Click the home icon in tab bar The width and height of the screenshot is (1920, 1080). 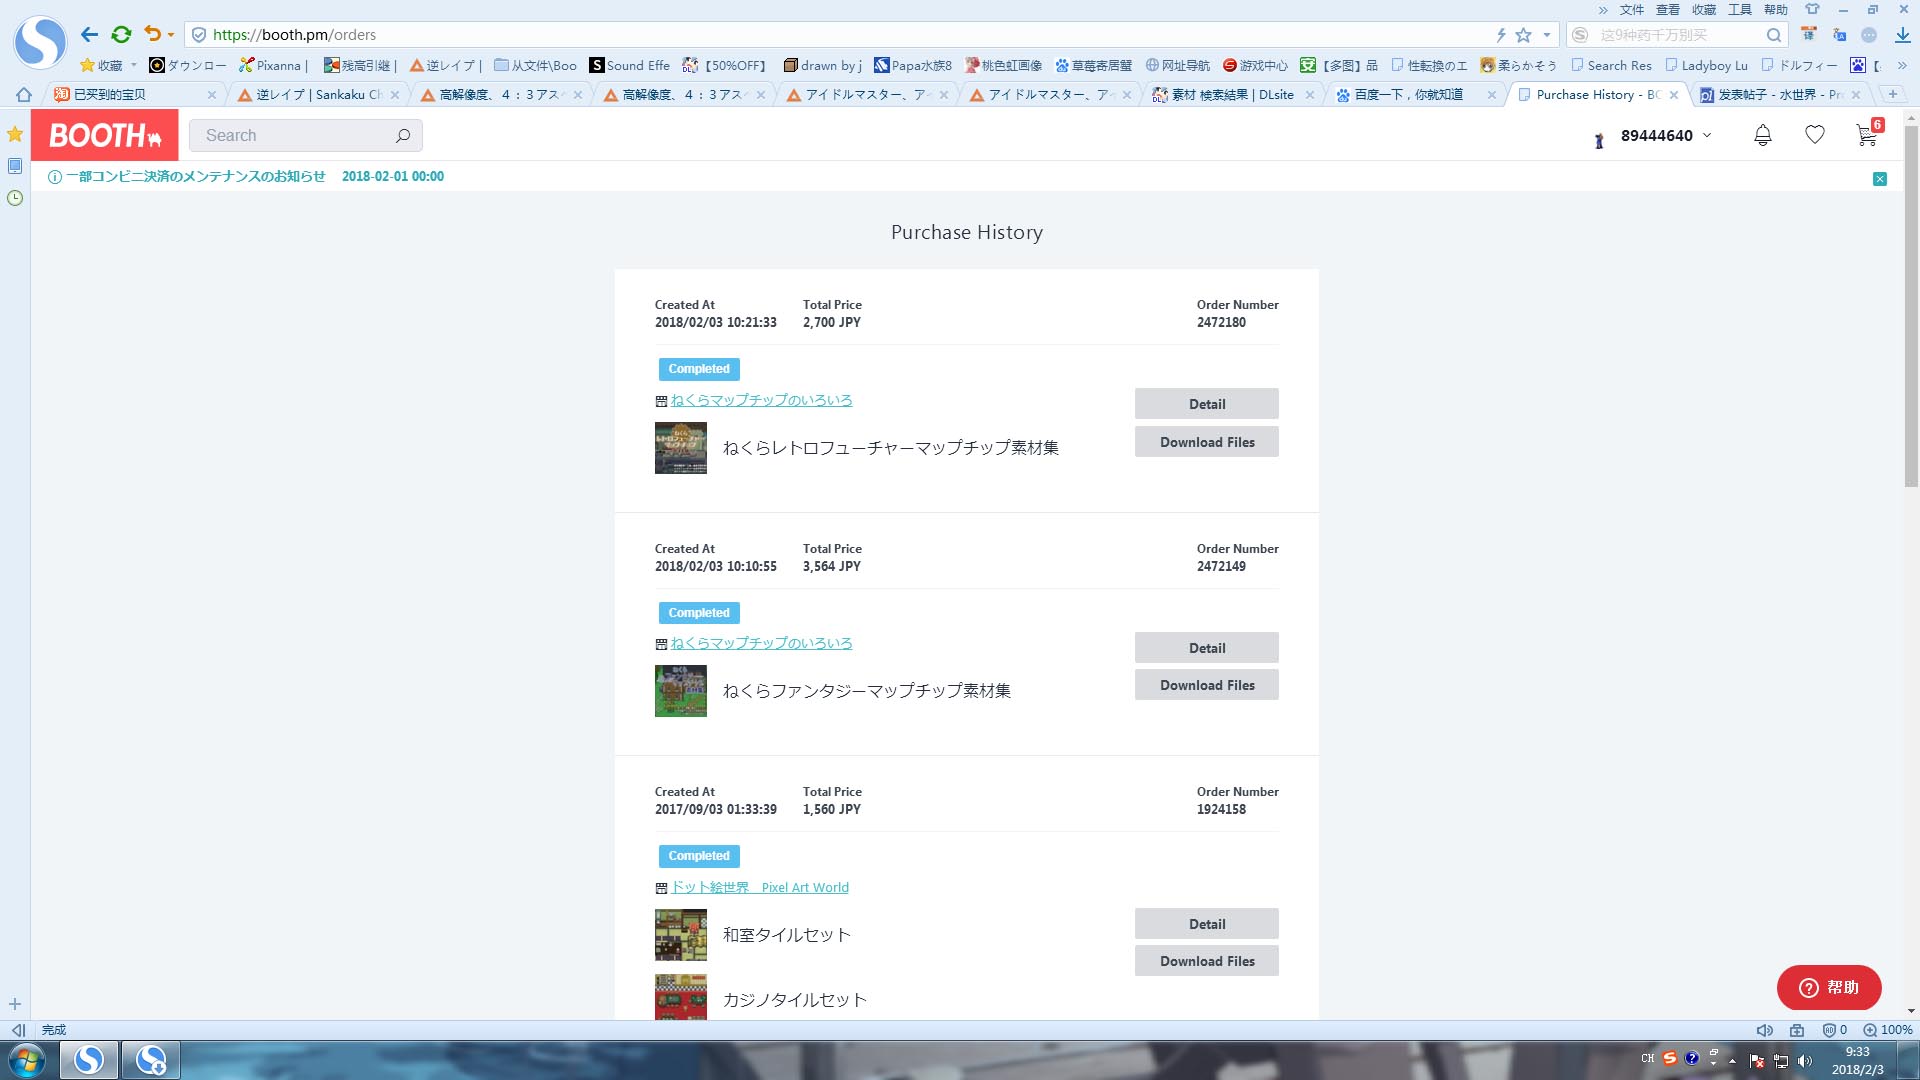(x=24, y=95)
